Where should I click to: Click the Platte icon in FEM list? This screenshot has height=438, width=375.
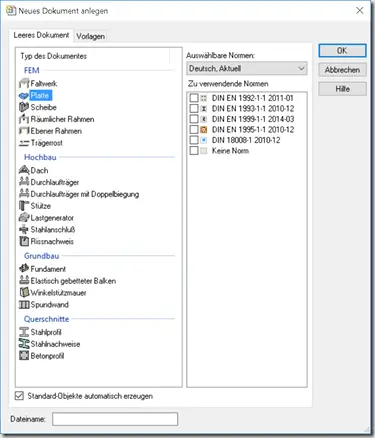tap(24, 96)
